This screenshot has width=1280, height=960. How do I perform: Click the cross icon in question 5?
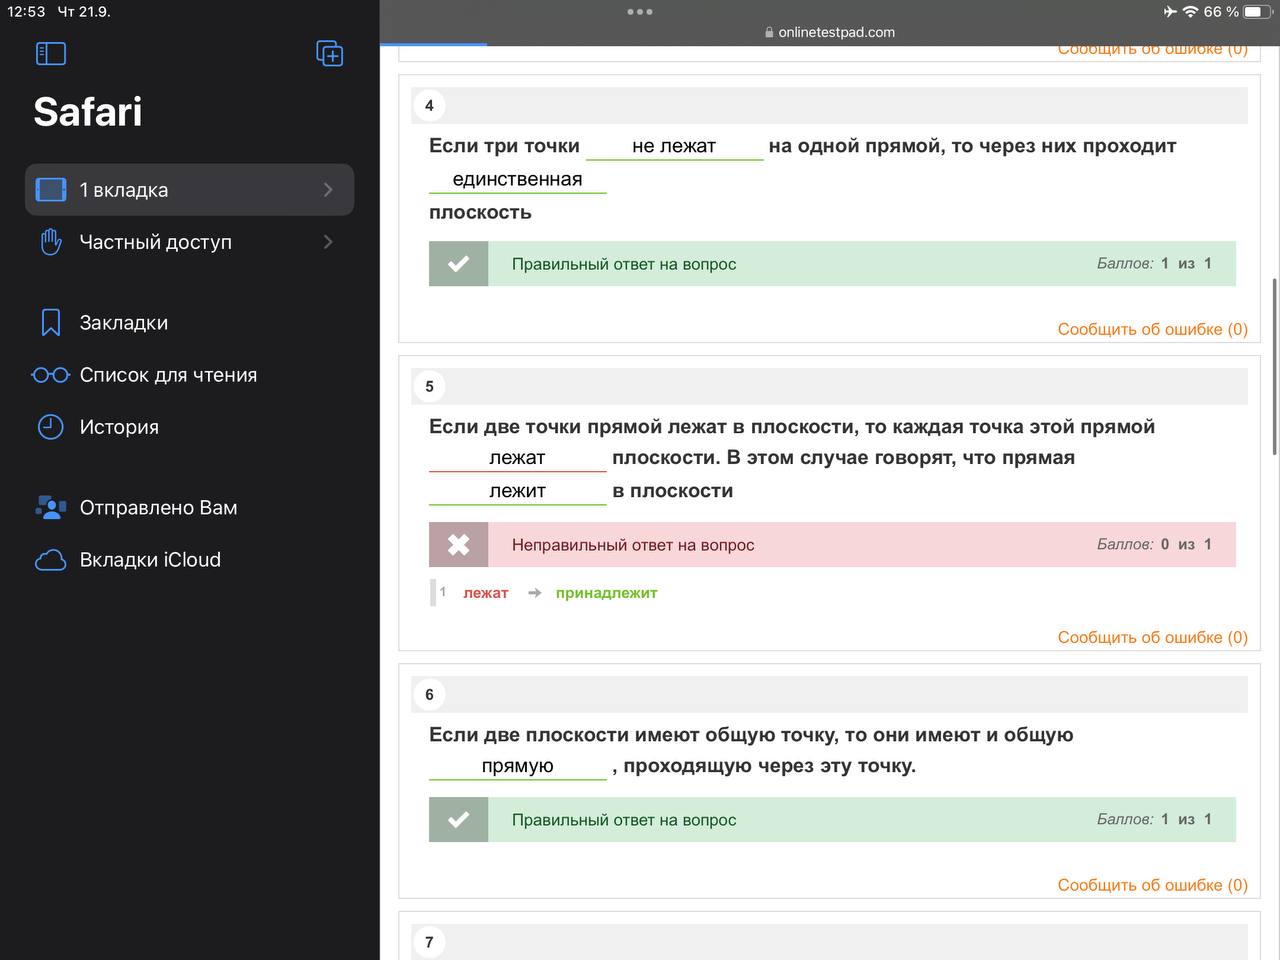click(458, 545)
